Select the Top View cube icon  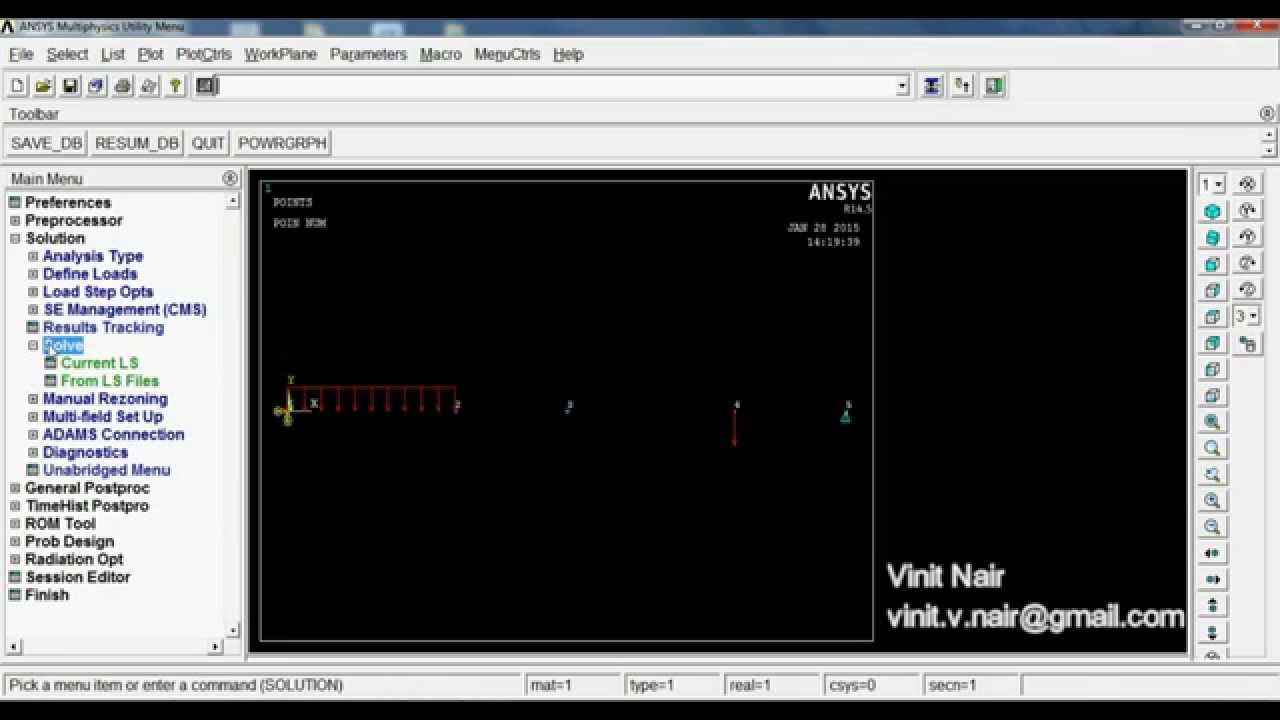(1212, 317)
